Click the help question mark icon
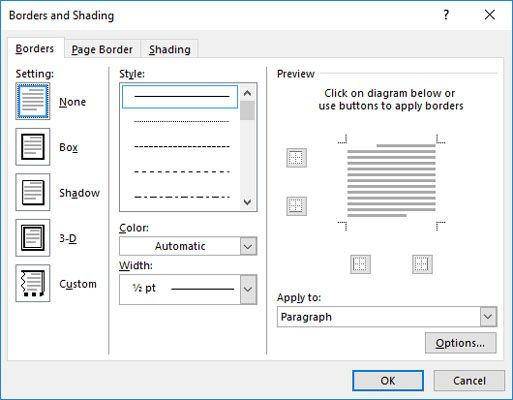The height and width of the screenshot is (400, 513). [446, 15]
